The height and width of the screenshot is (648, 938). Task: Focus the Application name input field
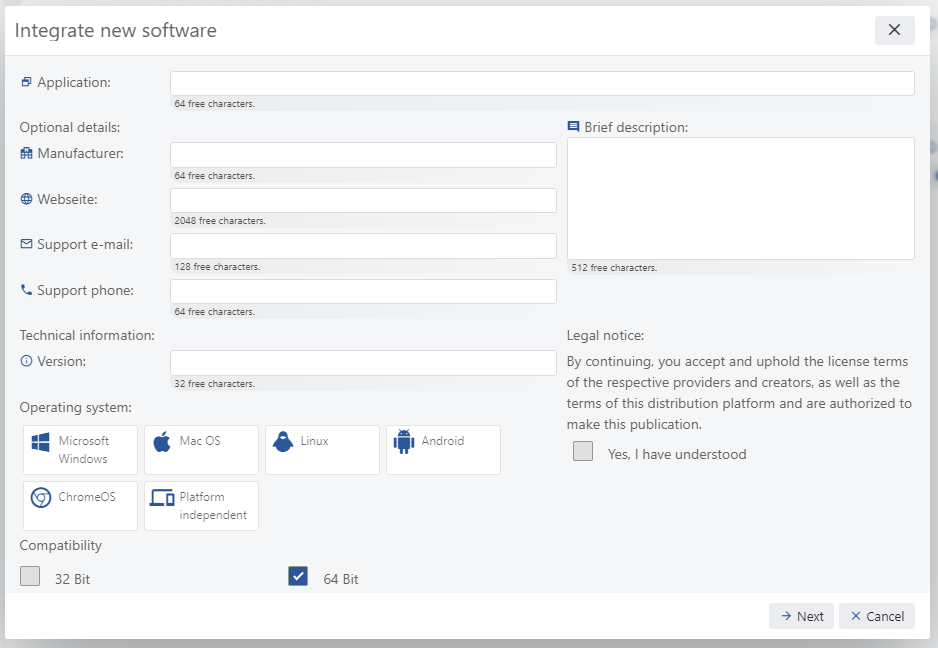542,84
